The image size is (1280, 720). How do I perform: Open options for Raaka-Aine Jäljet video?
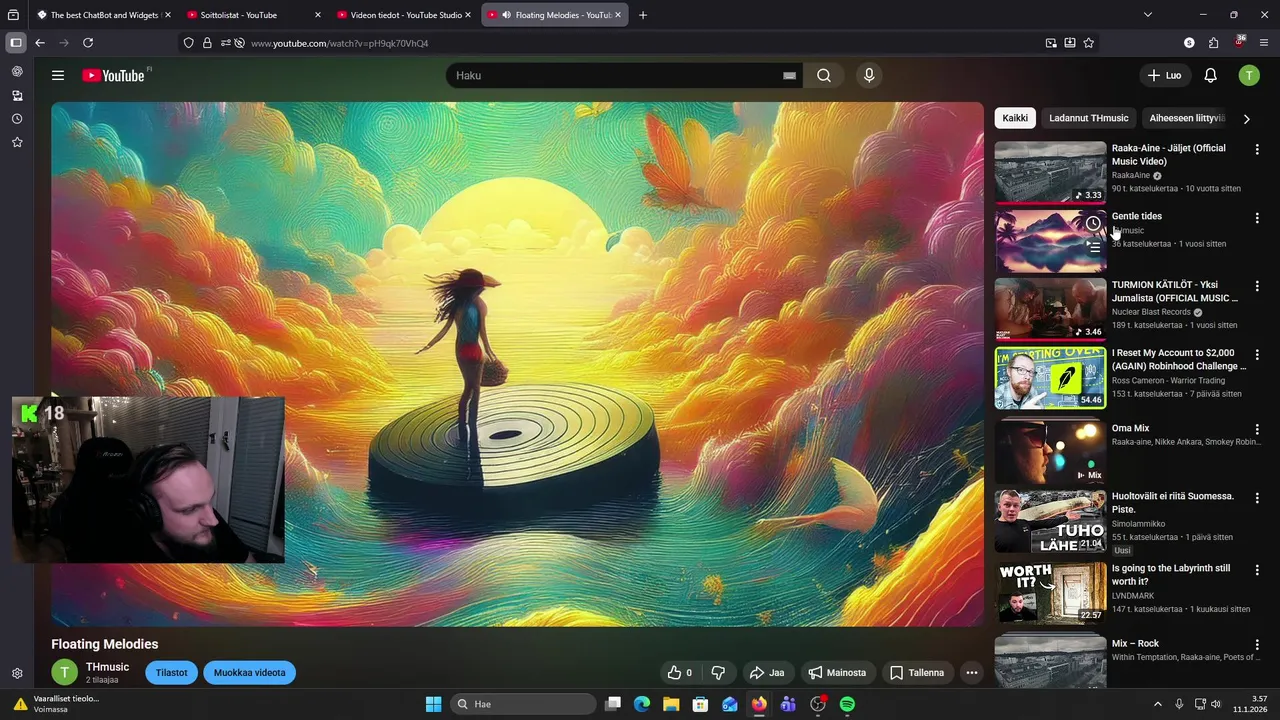coord(1257,150)
